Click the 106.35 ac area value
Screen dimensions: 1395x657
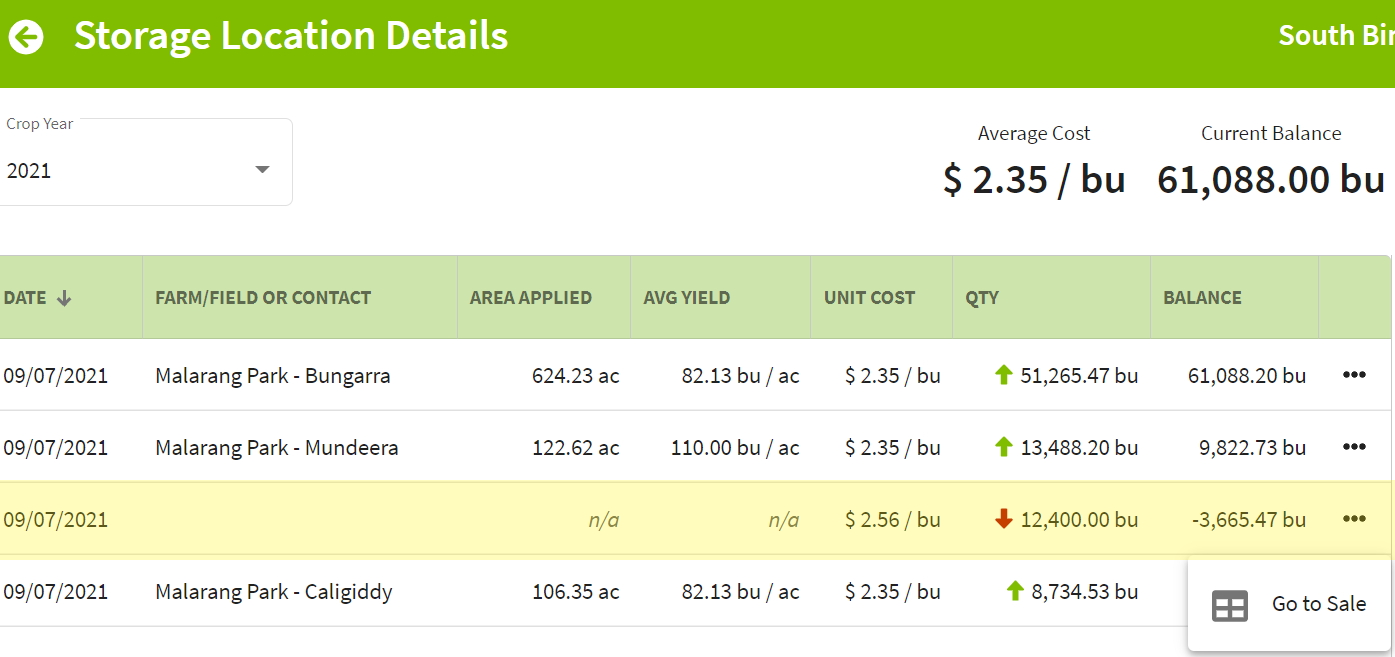pyautogui.click(x=576, y=592)
